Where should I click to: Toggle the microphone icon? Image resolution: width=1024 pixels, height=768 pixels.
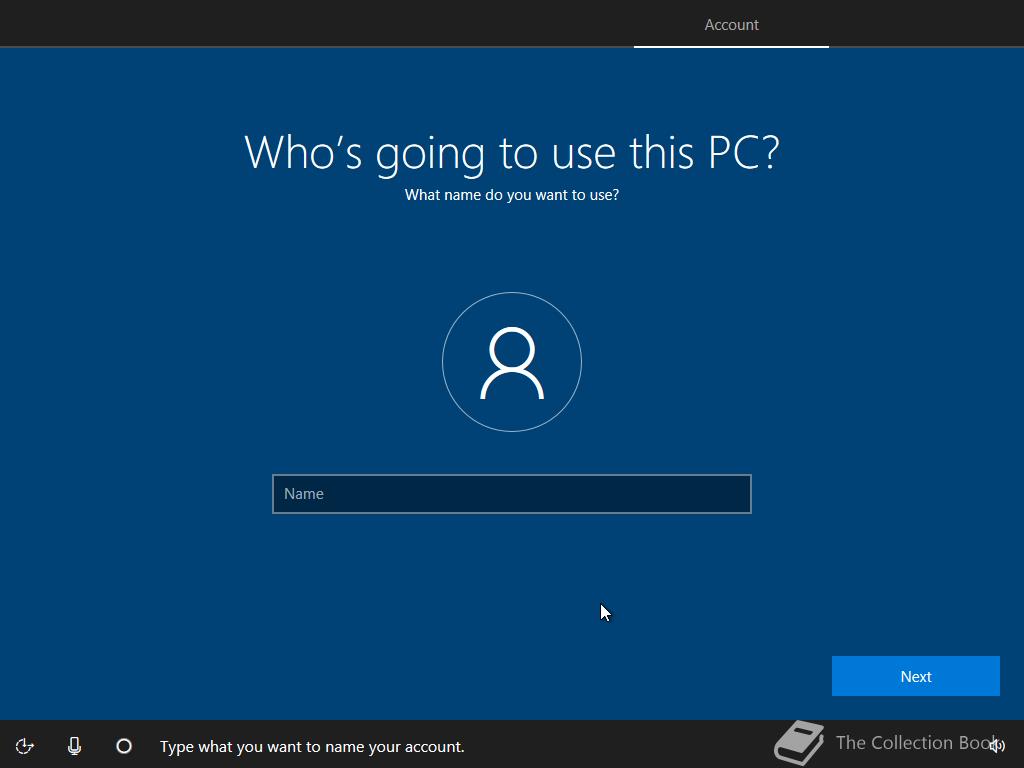click(x=74, y=746)
